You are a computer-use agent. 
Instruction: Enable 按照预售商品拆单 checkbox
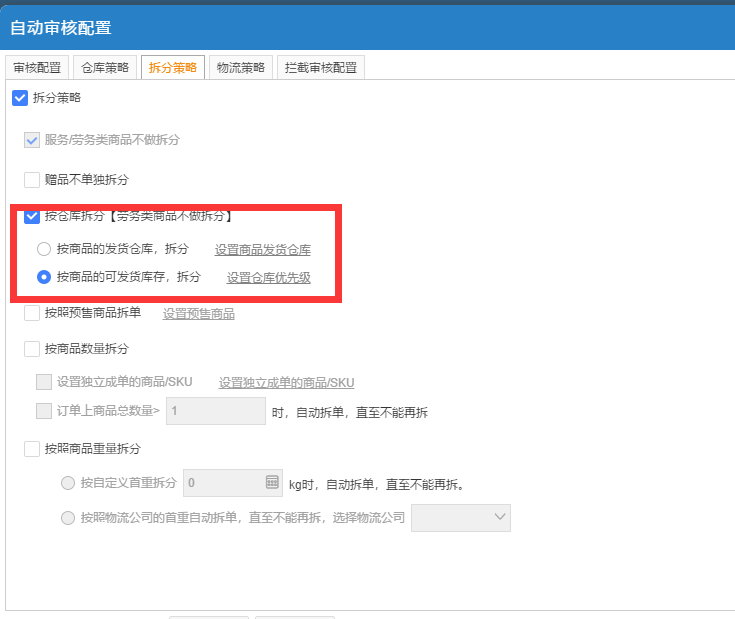[x=32, y=313]
